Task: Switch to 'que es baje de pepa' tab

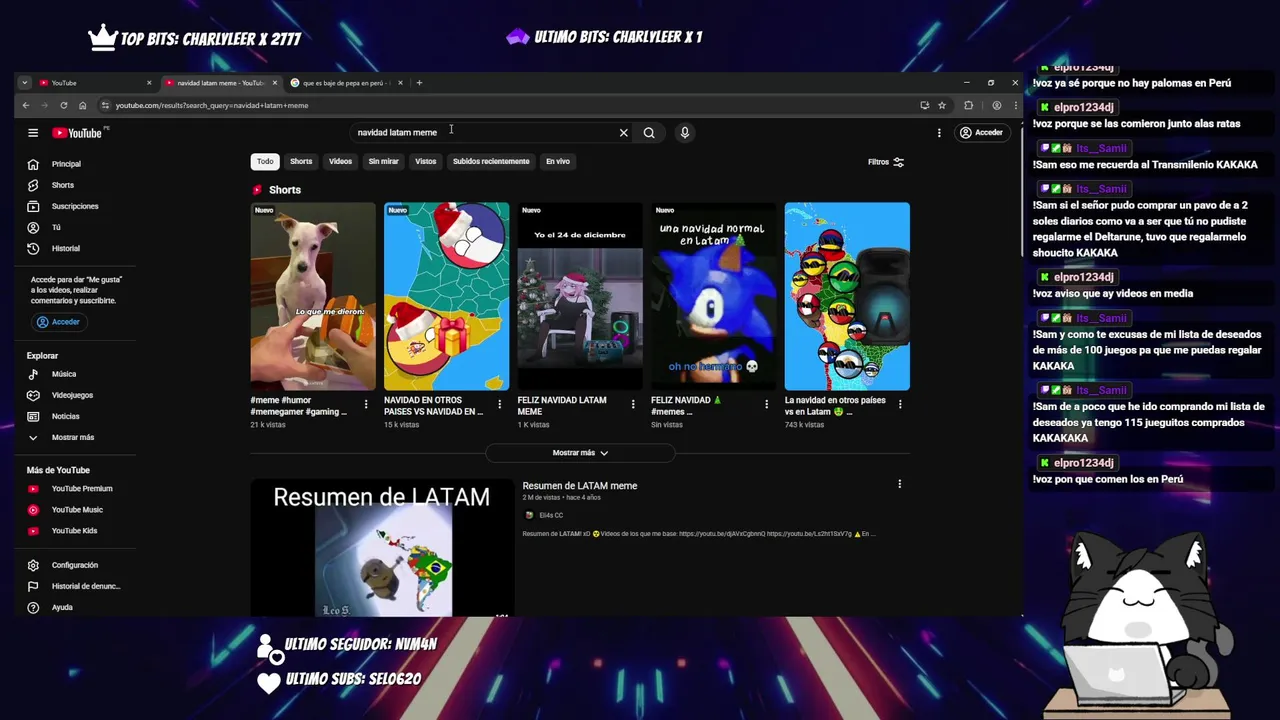Action: (344, 83)
